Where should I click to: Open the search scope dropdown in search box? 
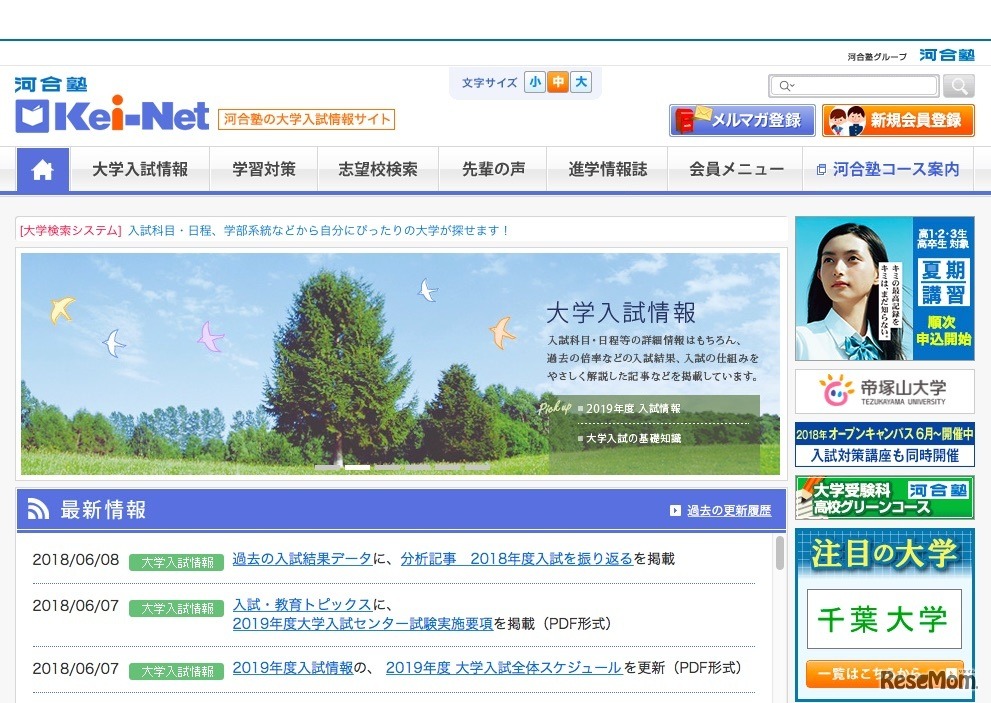pyautogui.click(x=789, y=86)
